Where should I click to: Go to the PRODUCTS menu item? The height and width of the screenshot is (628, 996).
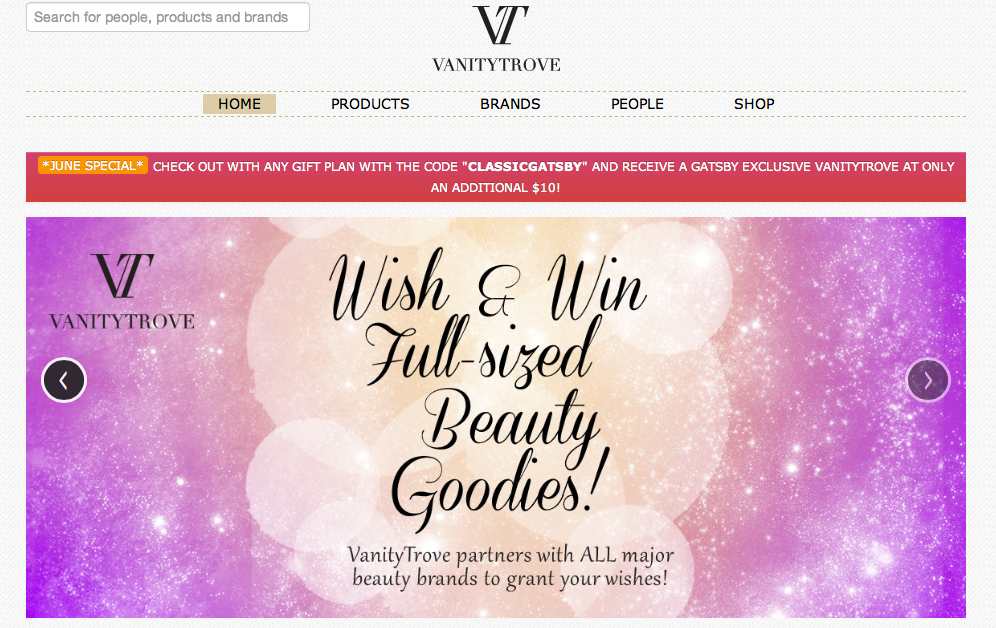tap(370, 104)
